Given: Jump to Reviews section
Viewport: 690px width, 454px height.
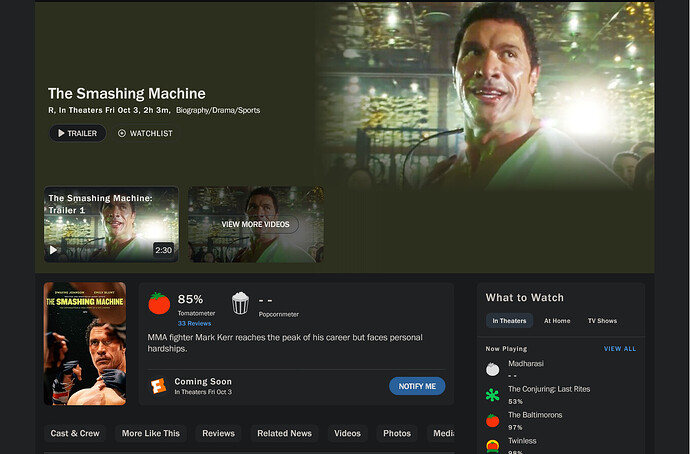Looking at the screenshot, I should coord(219,433).
